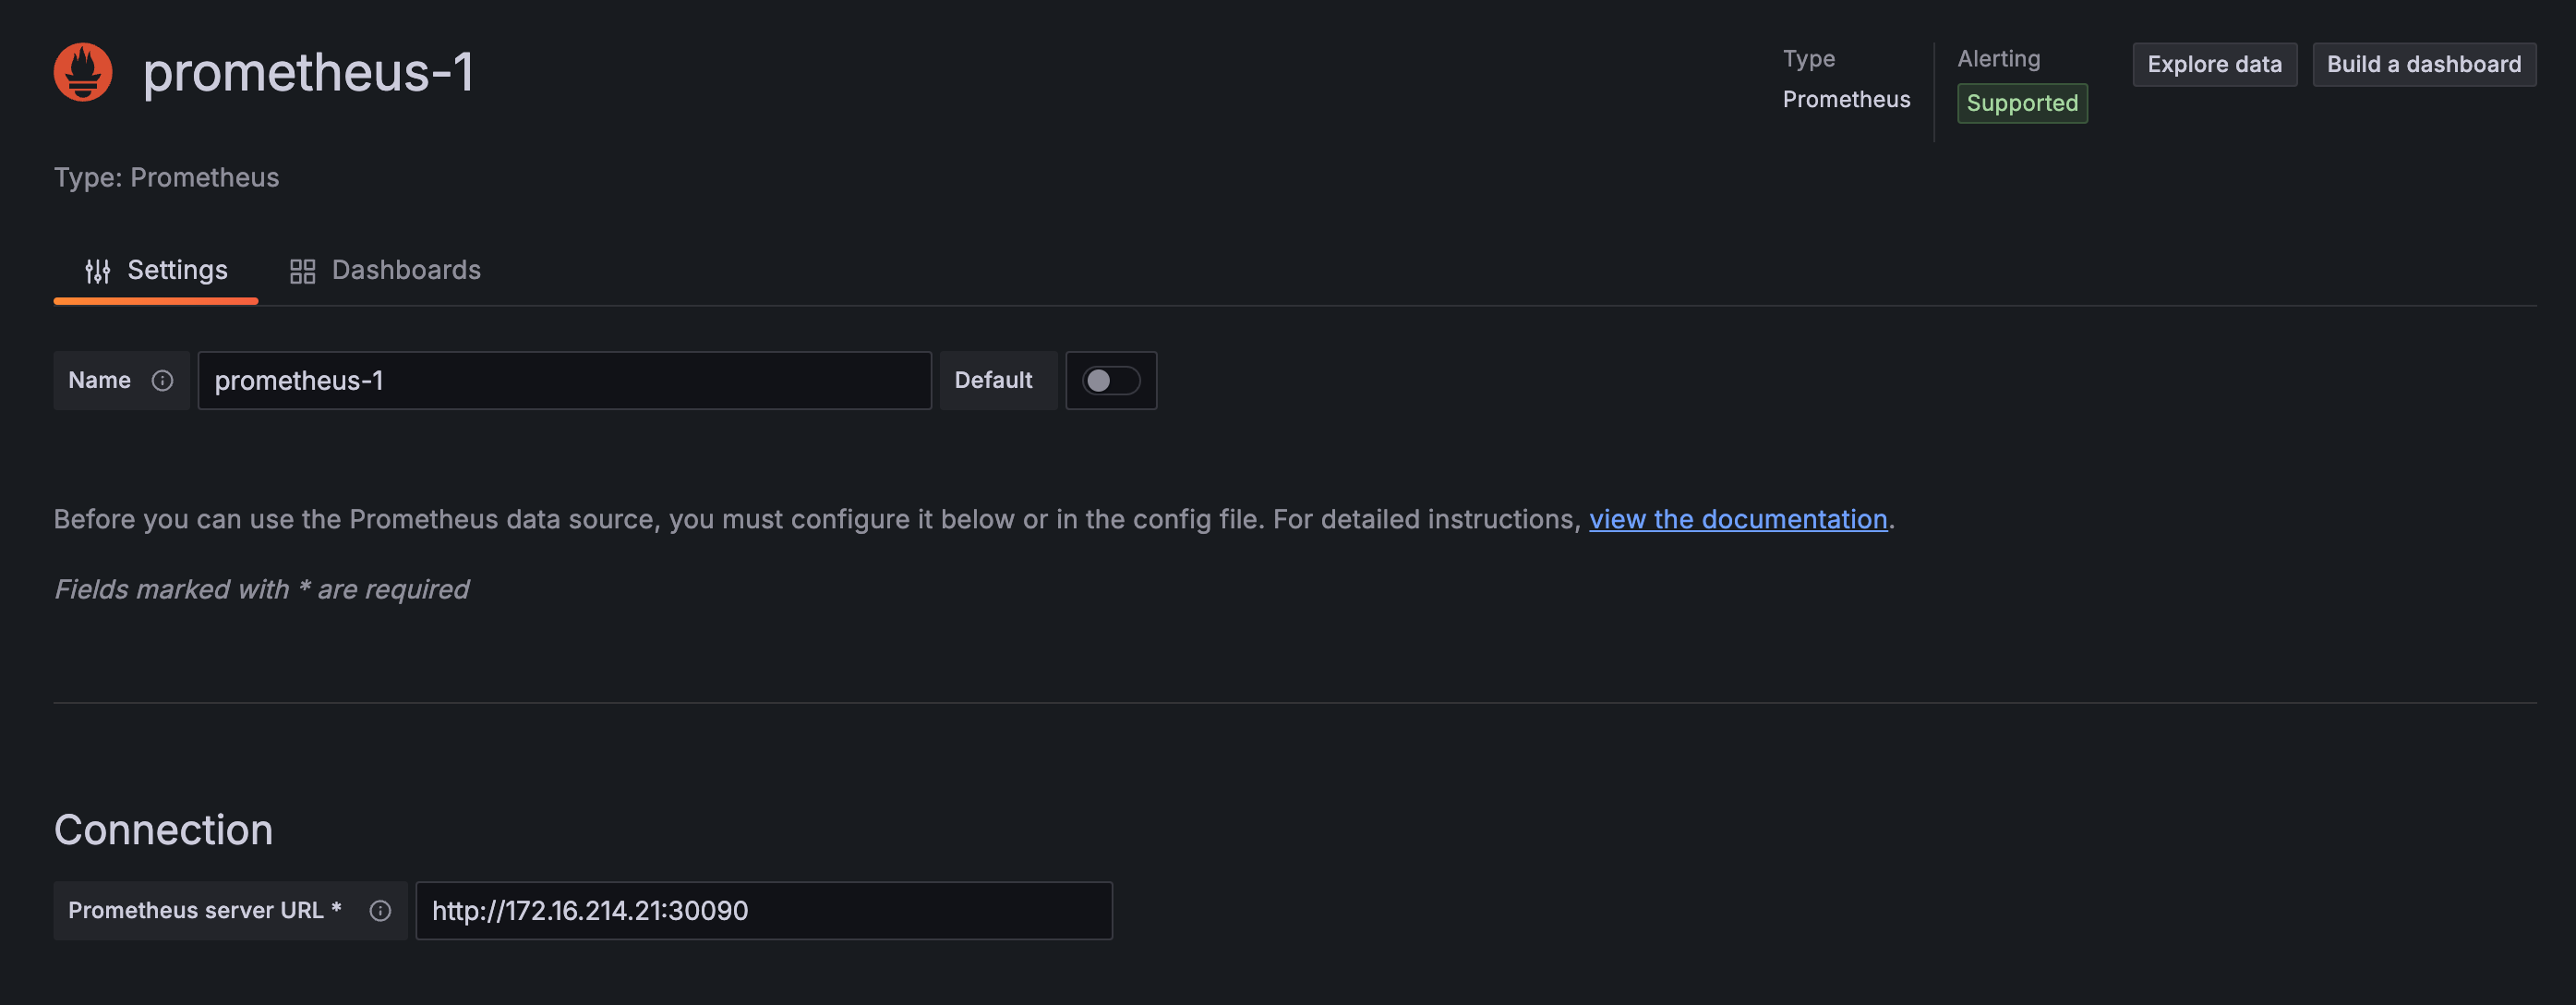Click the Dashboards tab grid icon
The height and width of the screenshot is (1005, 2576).
coord(302,270)
